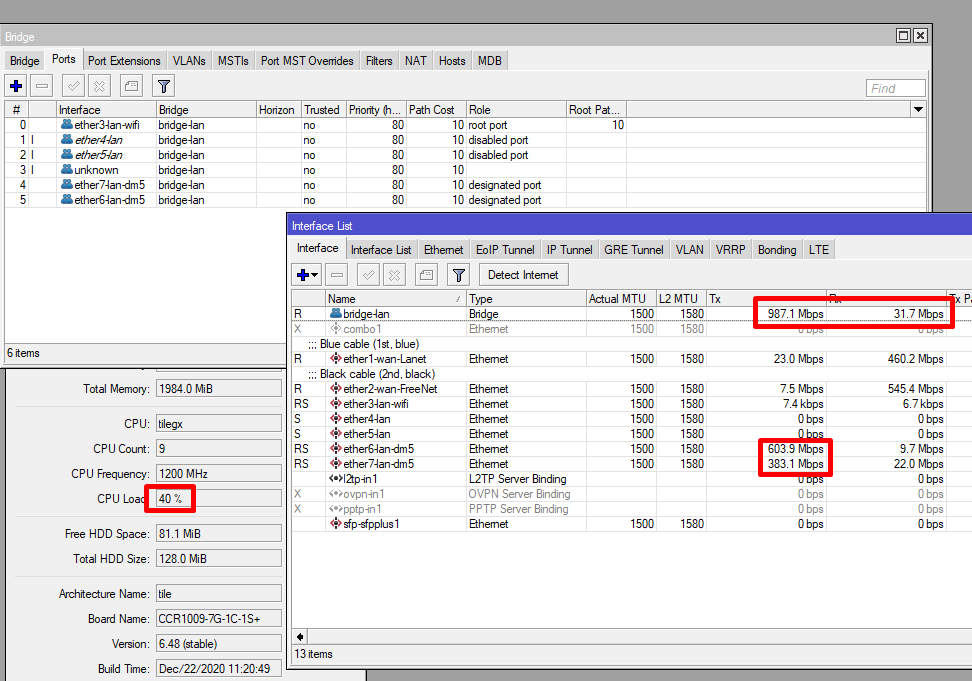
Task: Click the Remove (minus) icon in Bridge toolbar
Action: 41,86
